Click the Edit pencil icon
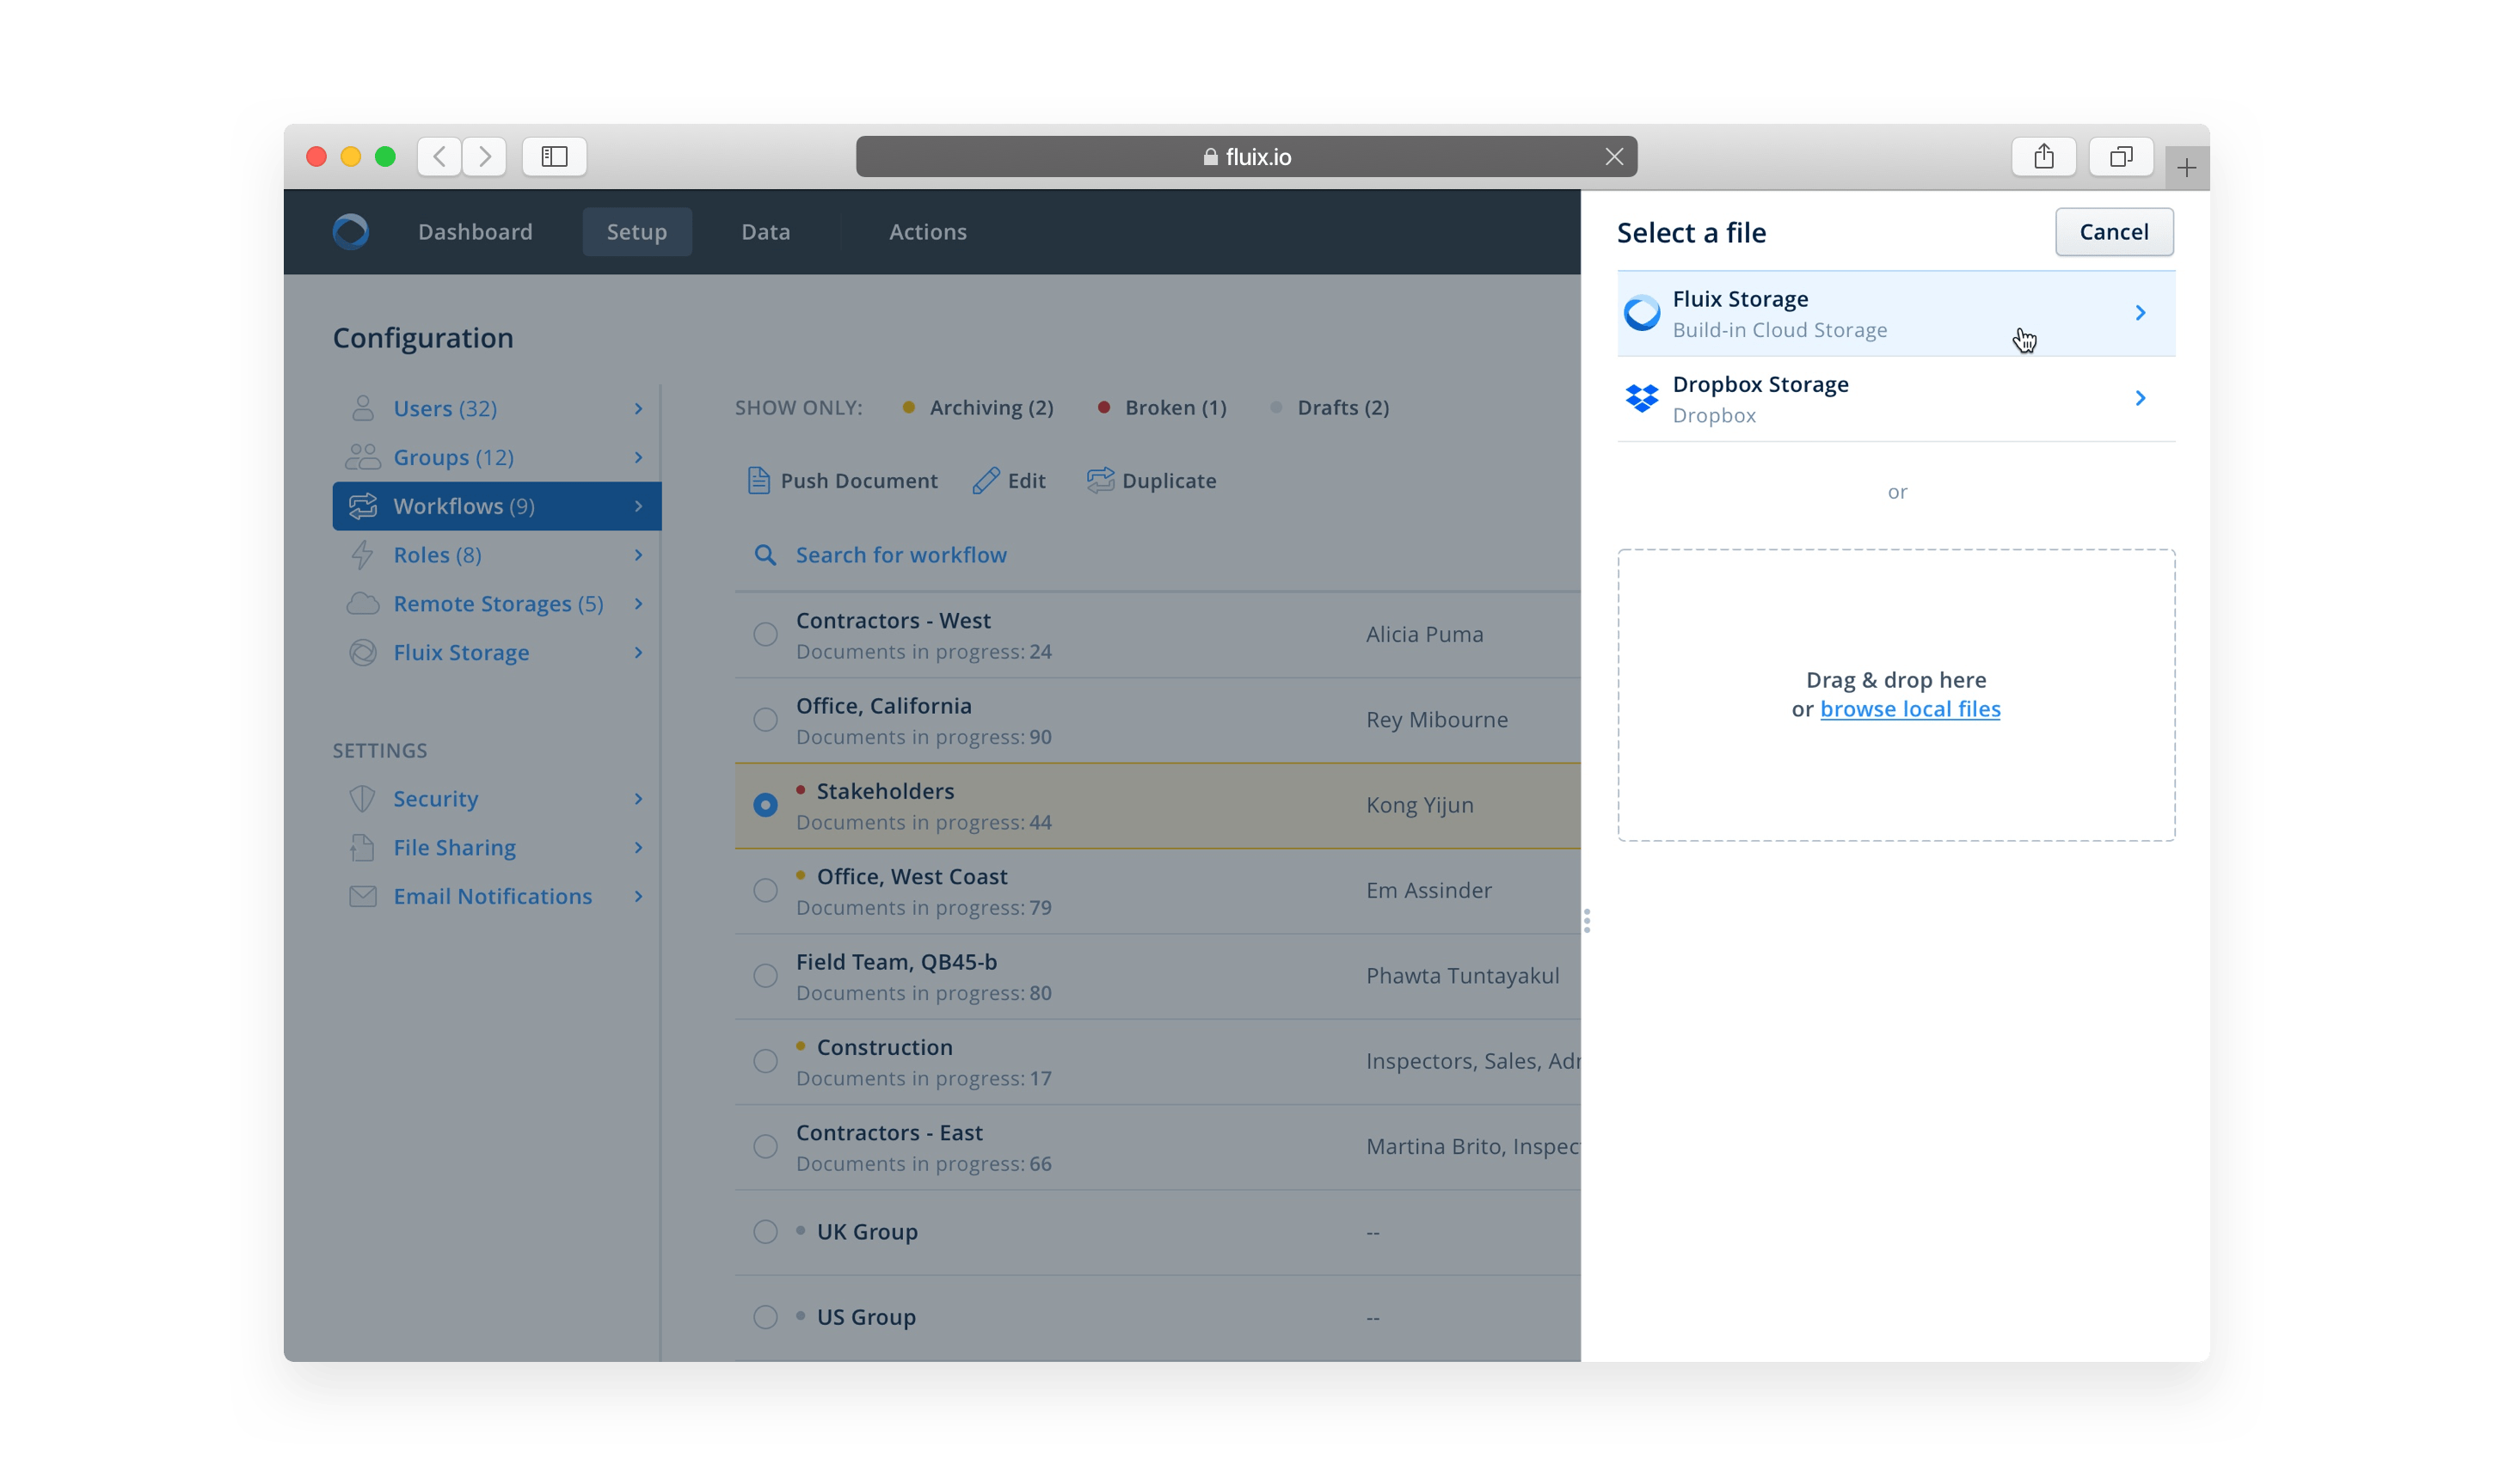Viewport: 2494px width, 1484px height. [985, 481]
